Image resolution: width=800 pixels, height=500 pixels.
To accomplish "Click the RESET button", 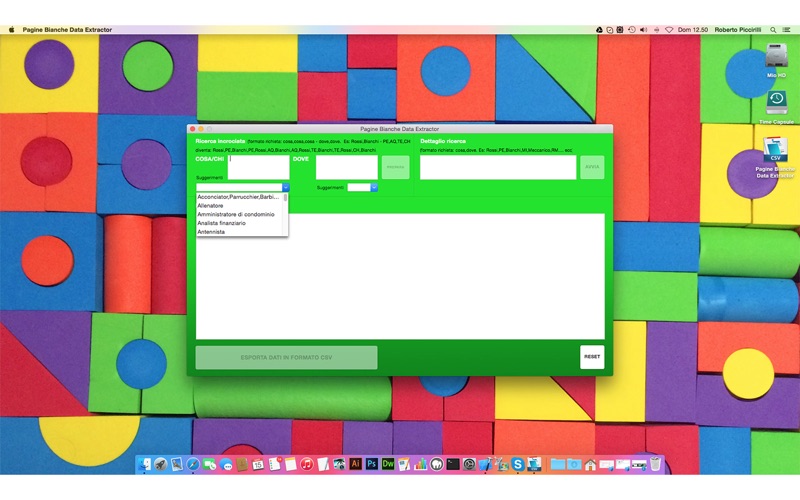I will pyautogui.click(x=592, y=357).
